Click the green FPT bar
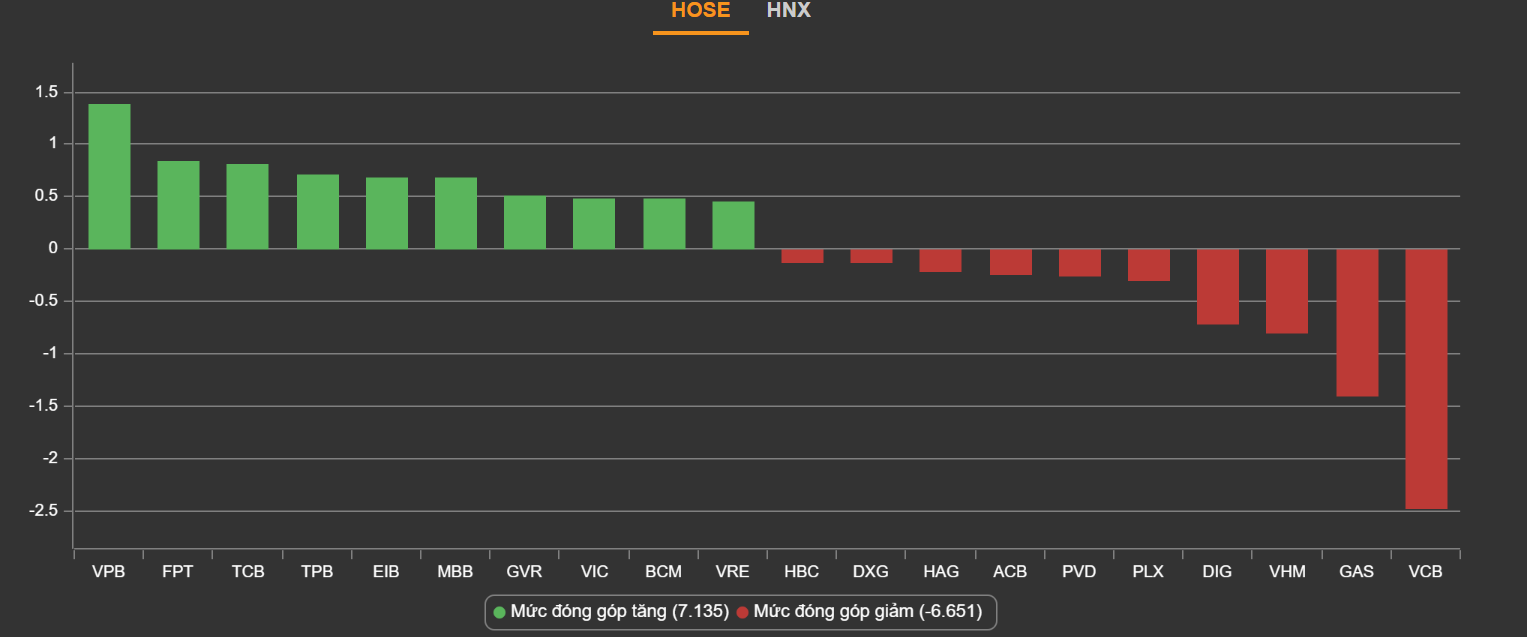The width and height of the screenshot is (1527, 637). [x=178, y=205]
